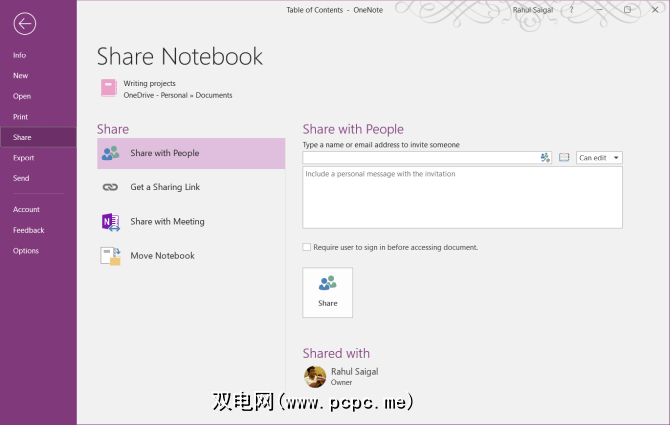
Task: Select Share with People option
Action: click(x=191, y=153)
